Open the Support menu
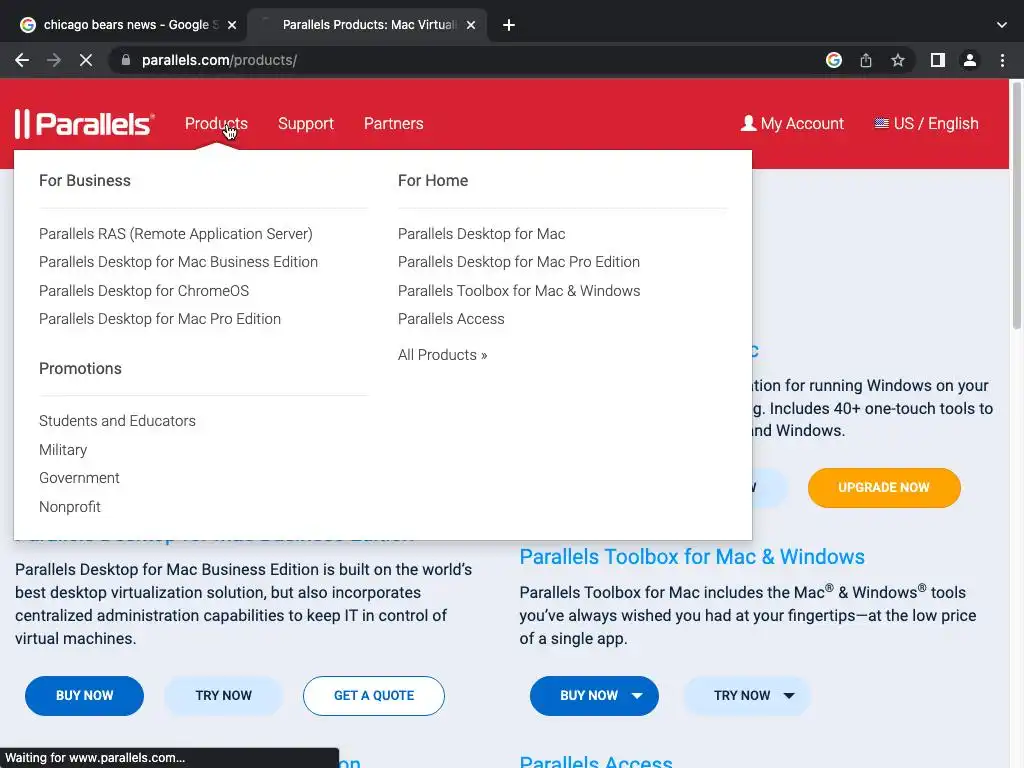This screenshot has height=768, width=1024. tap(306, 123)
